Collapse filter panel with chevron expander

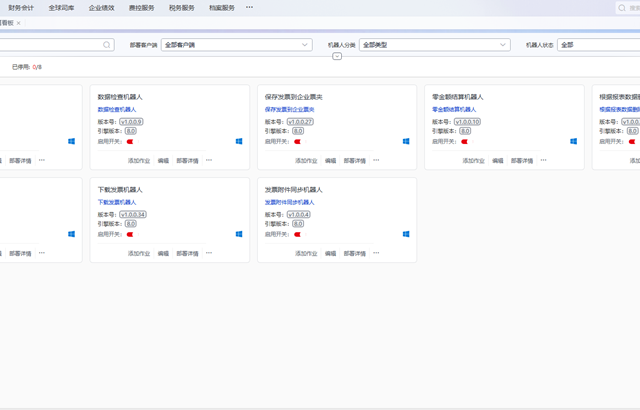(337, 57)
